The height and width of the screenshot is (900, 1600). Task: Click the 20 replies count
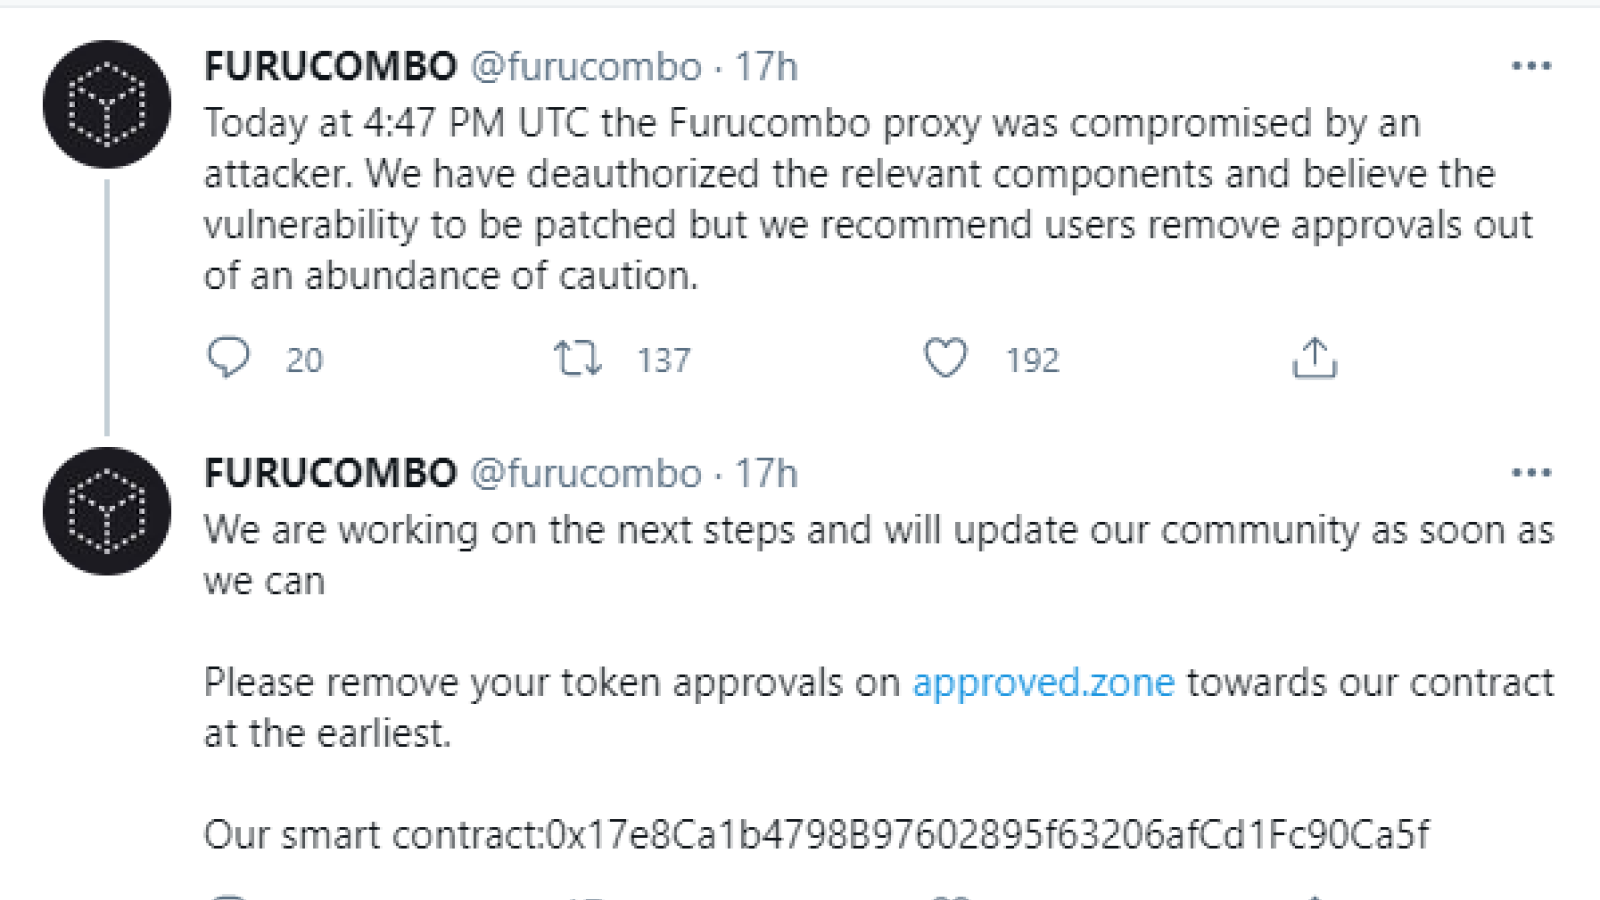click(304, 360)
